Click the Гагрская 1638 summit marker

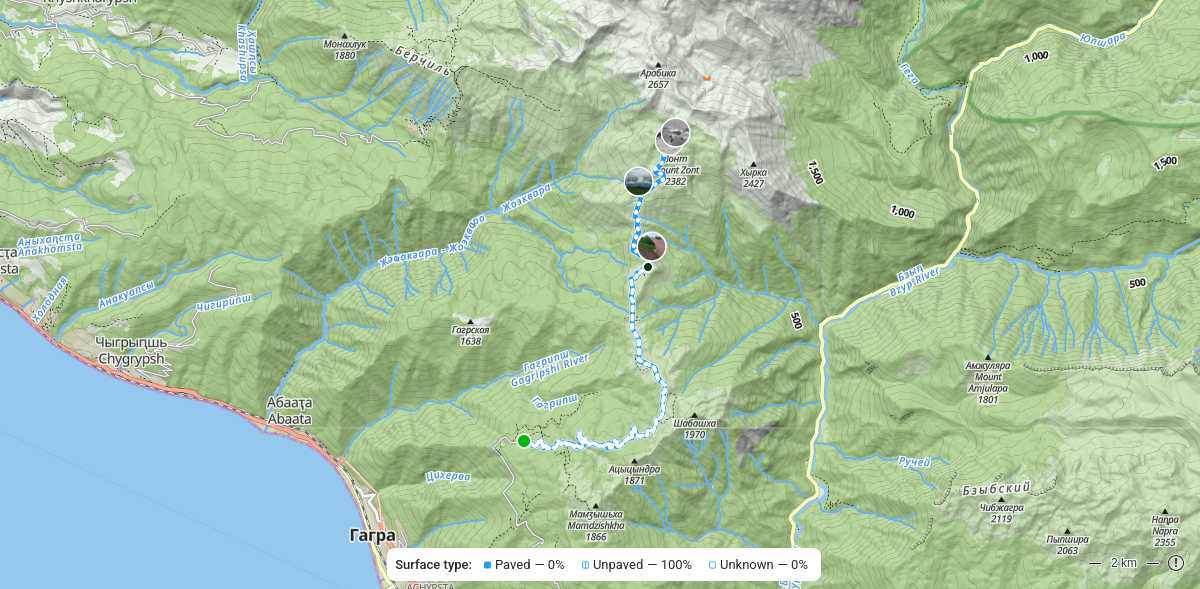click(x=471, y=322)
